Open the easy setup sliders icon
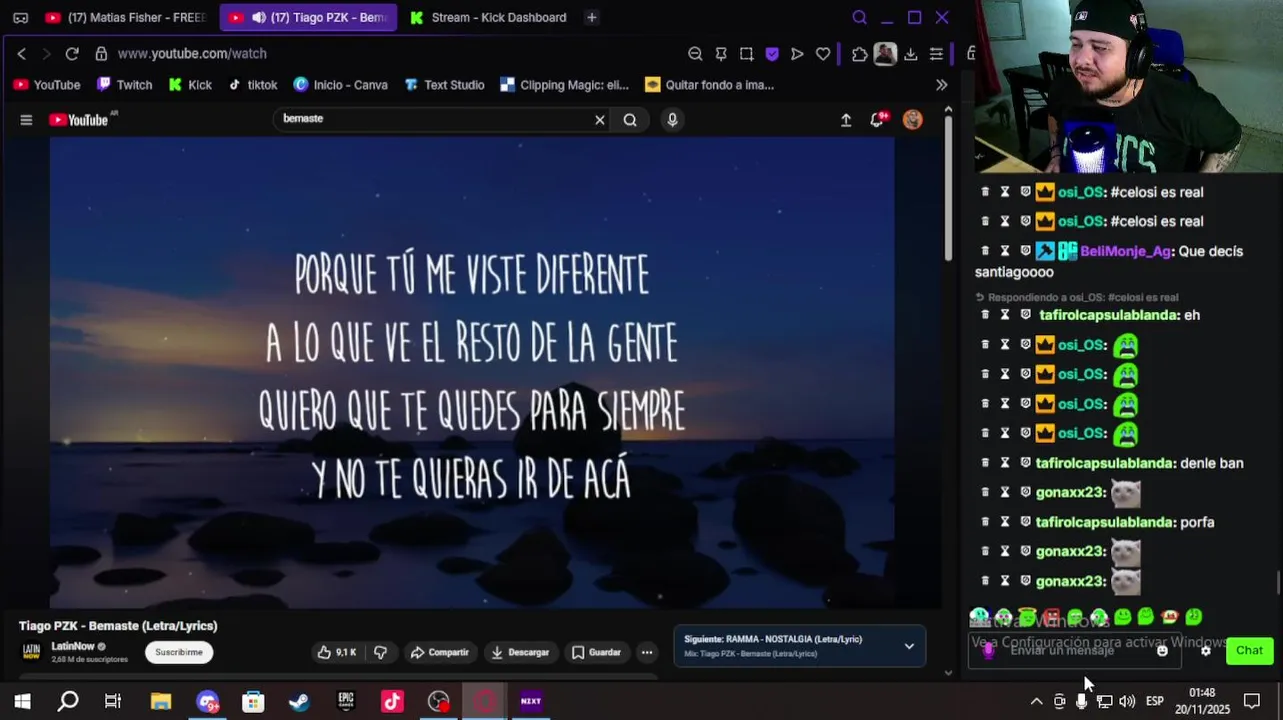Screen dimensions: 1283x720 click(936, 54)
